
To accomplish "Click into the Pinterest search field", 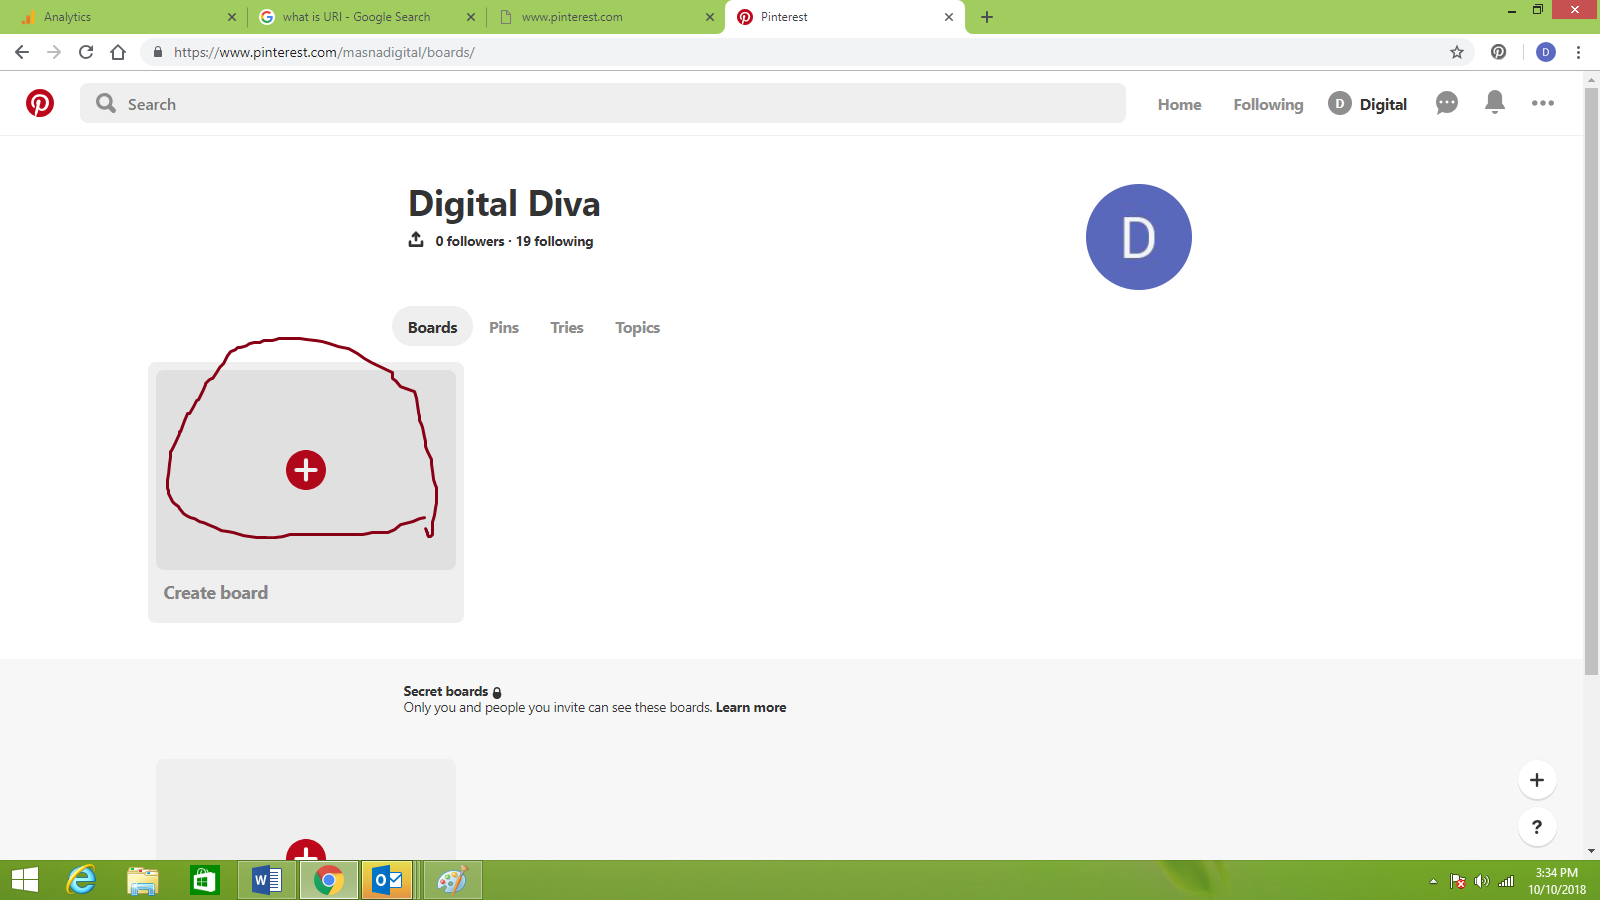I will coord(600,104).
